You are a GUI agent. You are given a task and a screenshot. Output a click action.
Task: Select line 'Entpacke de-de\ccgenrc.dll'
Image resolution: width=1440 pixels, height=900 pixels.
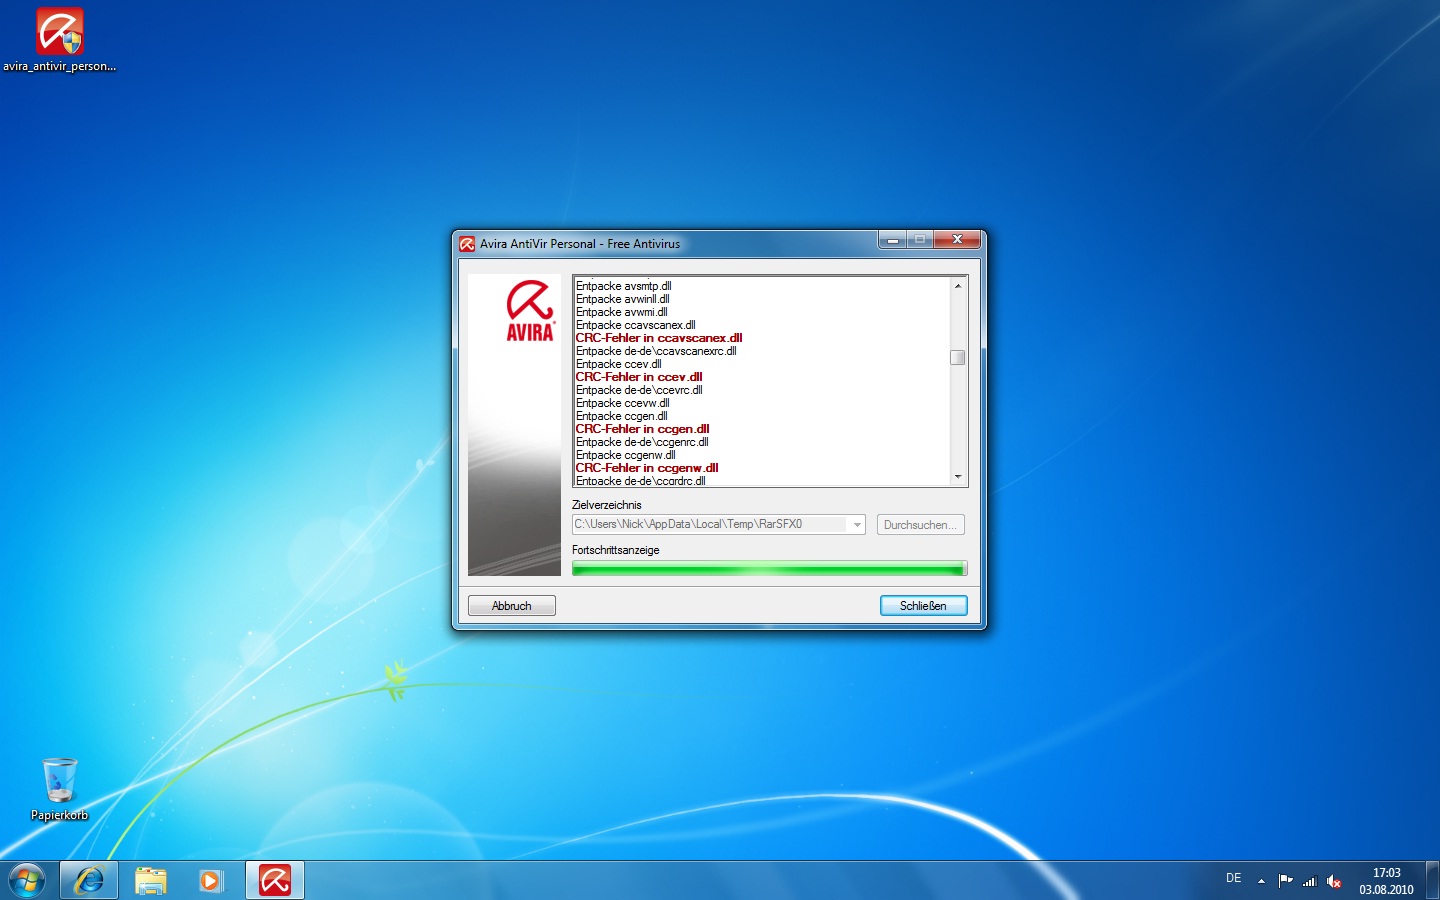point(642,442)
